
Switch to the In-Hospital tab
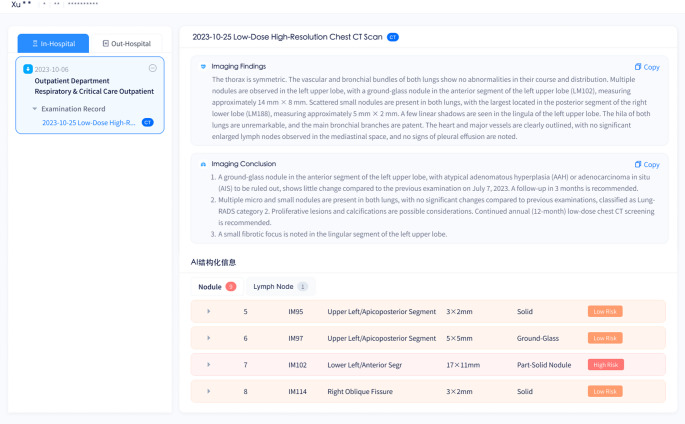pos(53,44)
